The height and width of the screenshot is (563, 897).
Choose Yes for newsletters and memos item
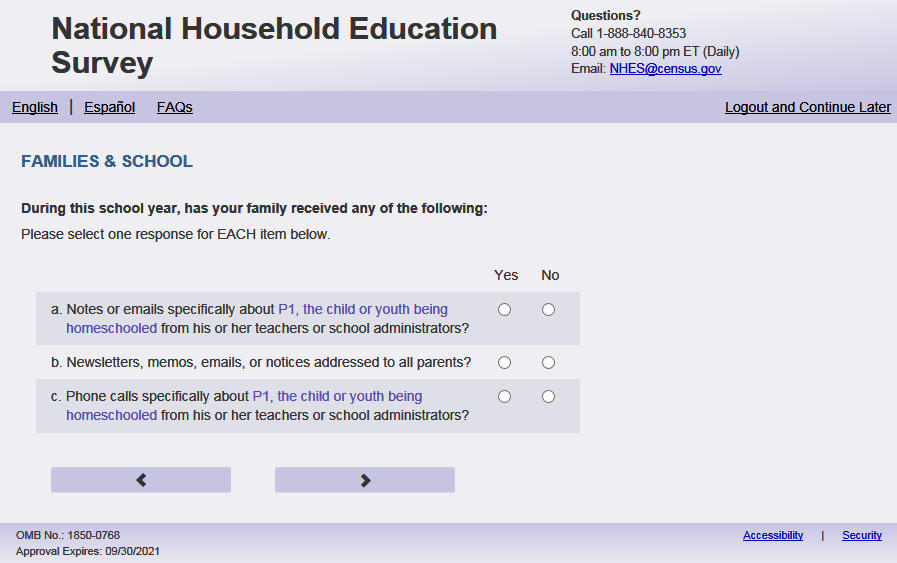(x=504, y=362)
